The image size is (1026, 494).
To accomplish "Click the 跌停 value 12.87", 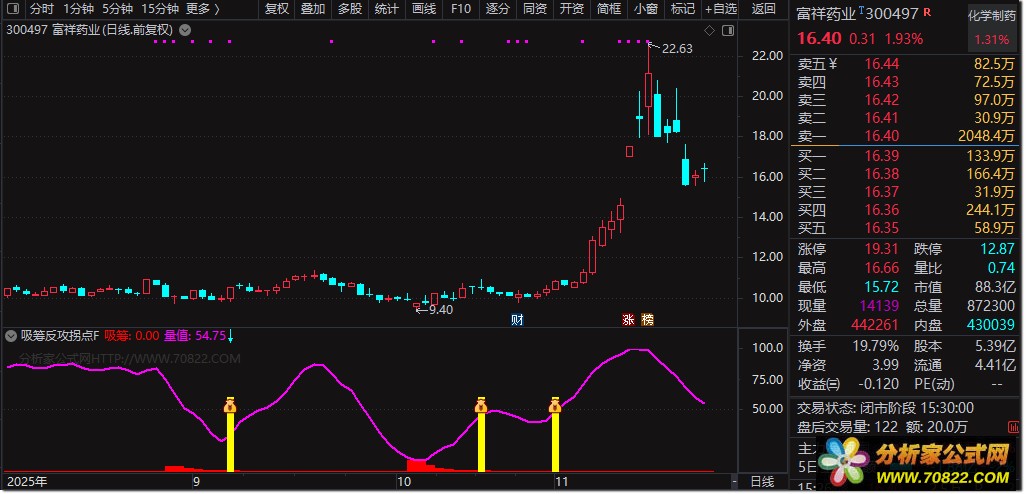I will [x=997, y=249].
